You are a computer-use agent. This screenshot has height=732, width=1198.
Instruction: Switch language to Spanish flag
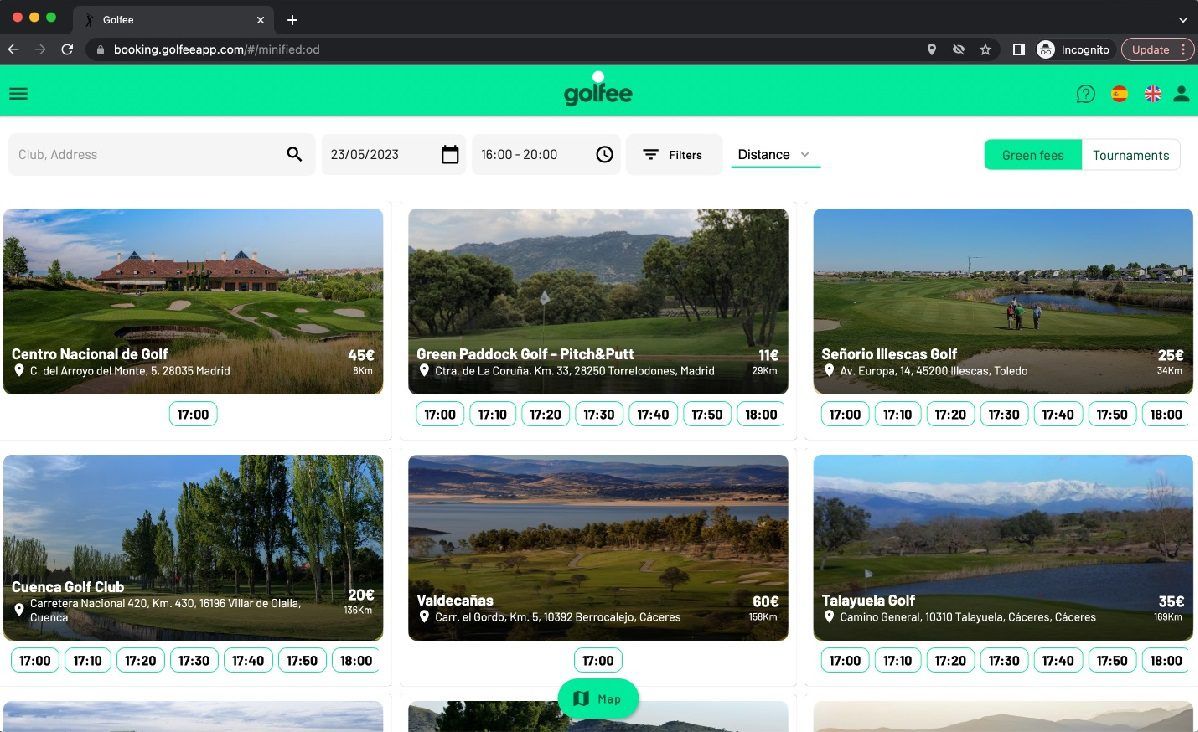pos(1119,94)
